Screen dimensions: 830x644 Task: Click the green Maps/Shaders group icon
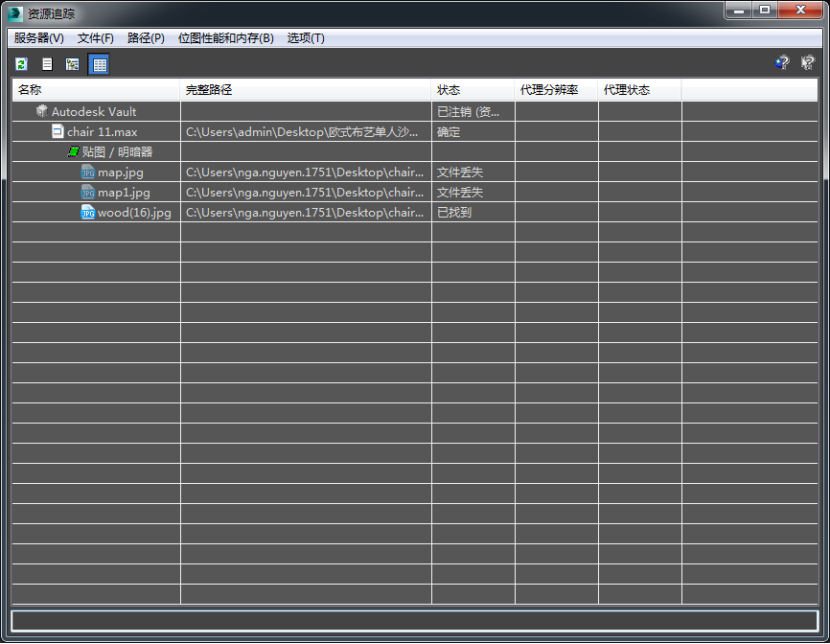74,152
